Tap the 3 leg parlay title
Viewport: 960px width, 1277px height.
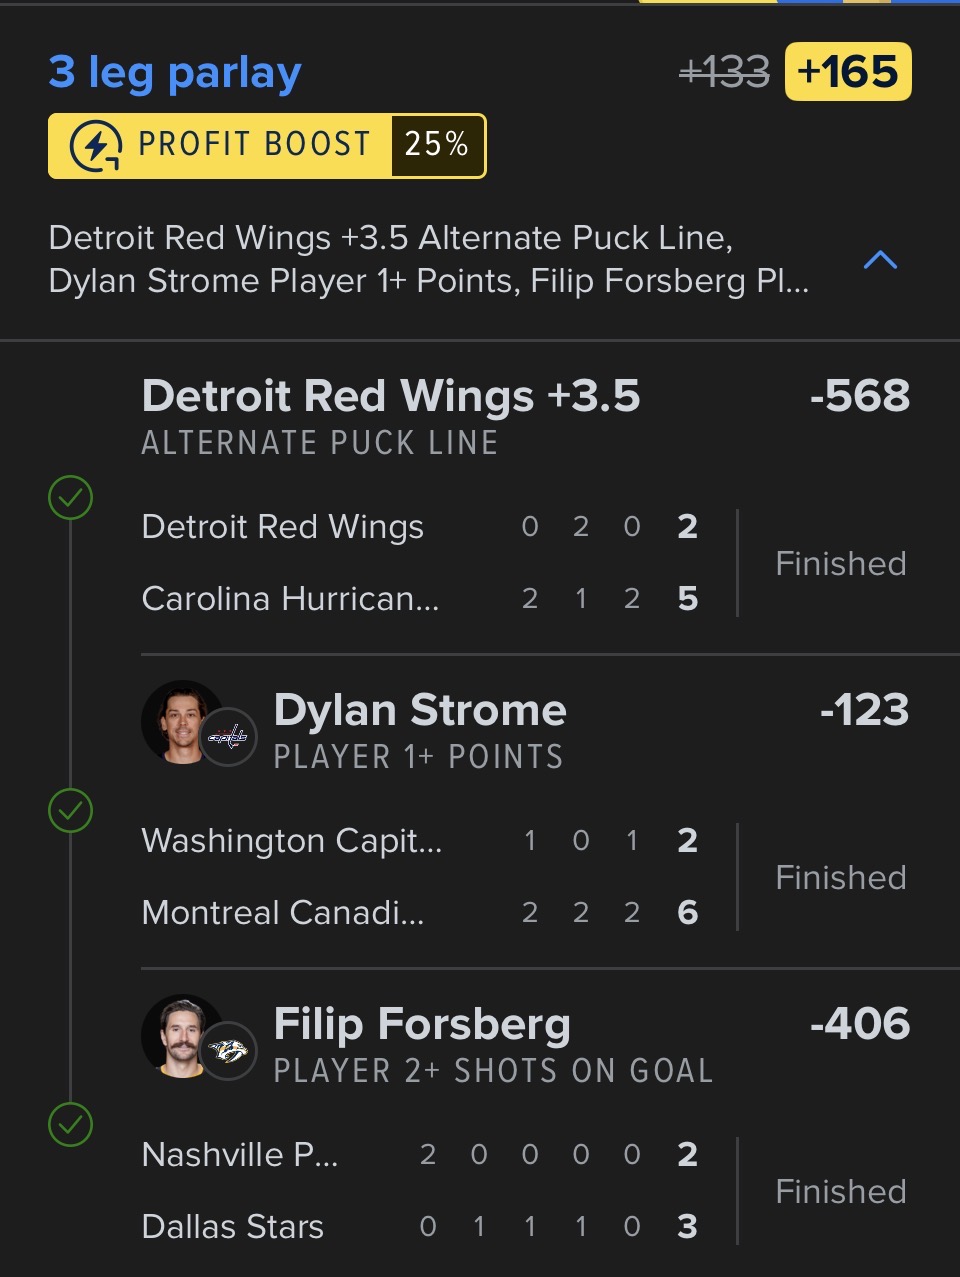(175, 72)
